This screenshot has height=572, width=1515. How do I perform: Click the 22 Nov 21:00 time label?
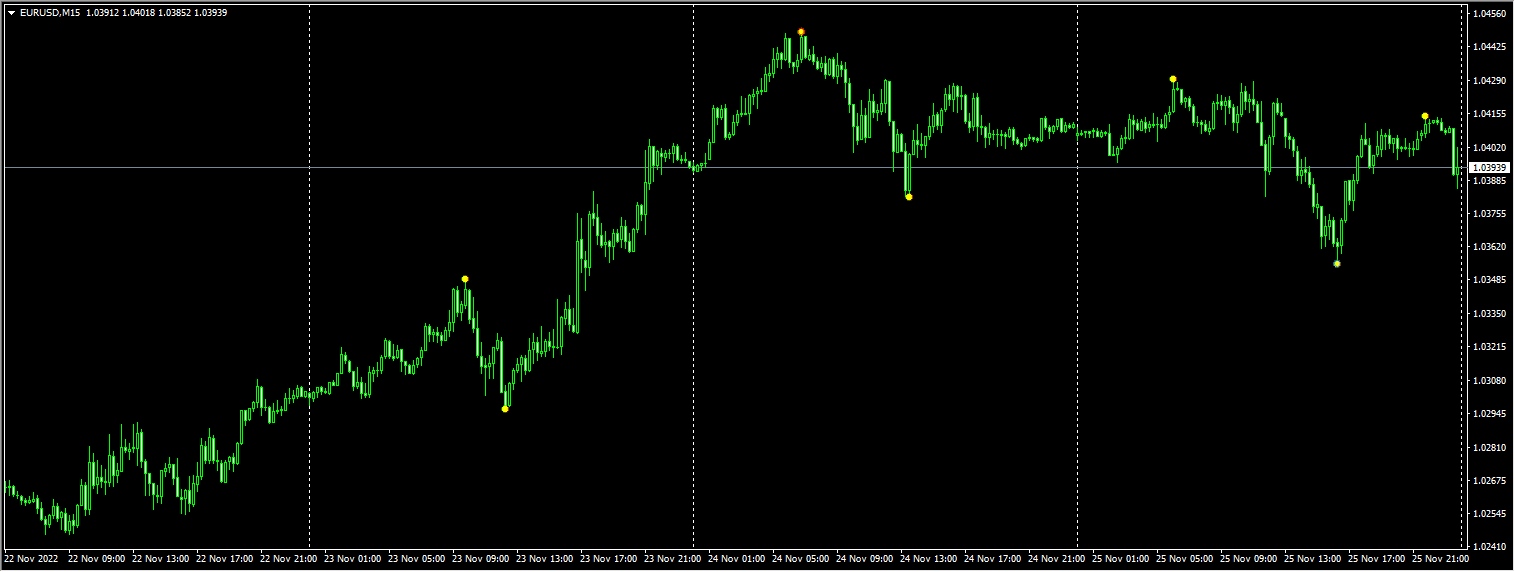(x=289, y=559)
